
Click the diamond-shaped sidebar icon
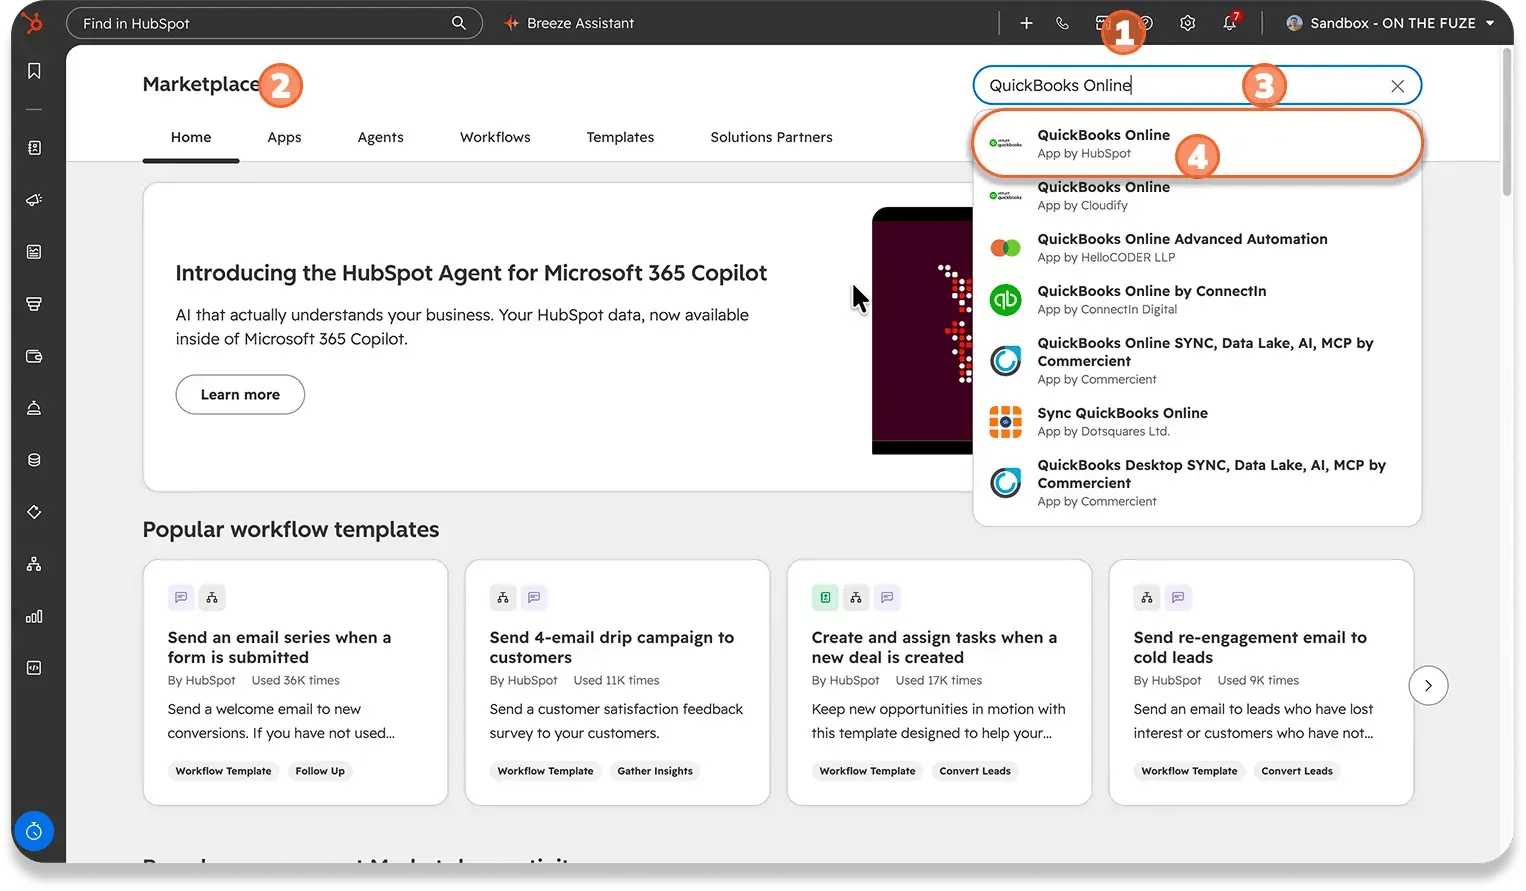34,512
